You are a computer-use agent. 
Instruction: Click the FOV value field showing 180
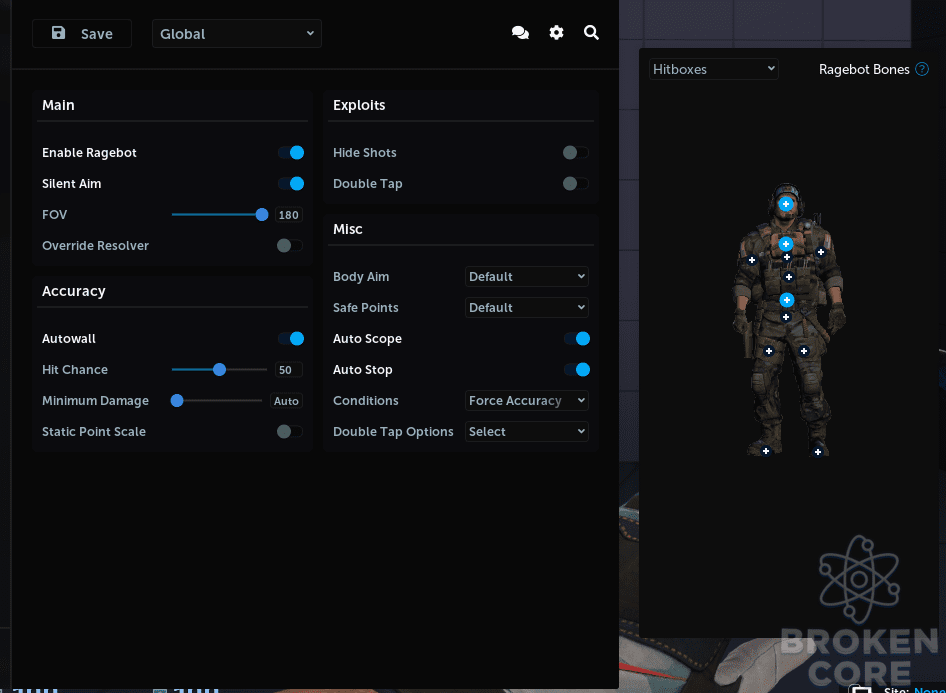pos(288,215)
